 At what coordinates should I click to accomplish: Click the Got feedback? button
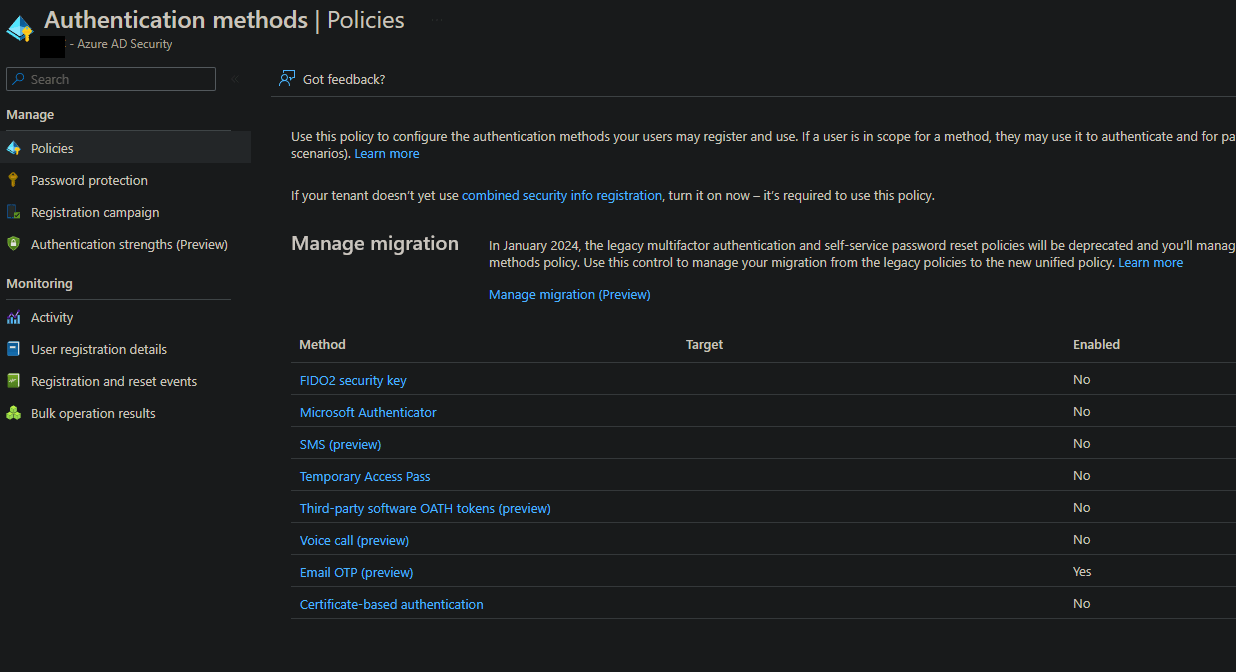coord(332,79)
